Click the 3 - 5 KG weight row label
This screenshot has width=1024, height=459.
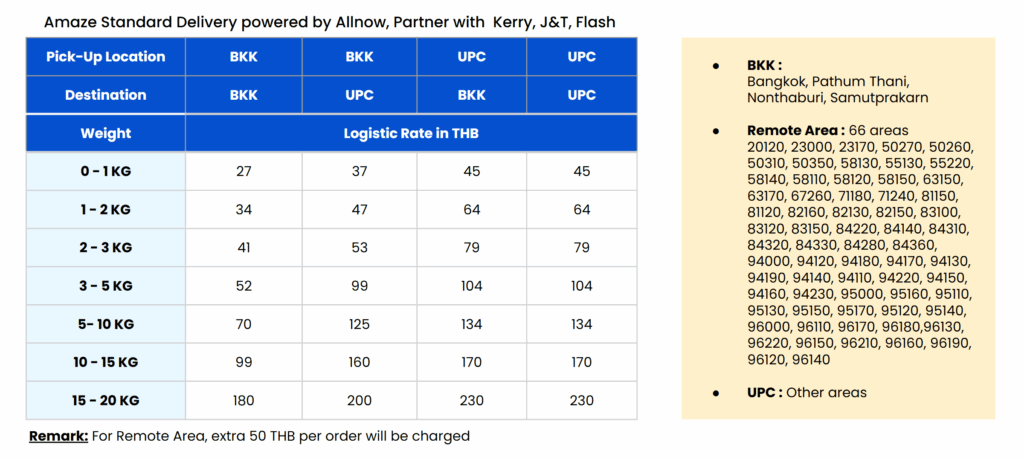coord(105,286)
